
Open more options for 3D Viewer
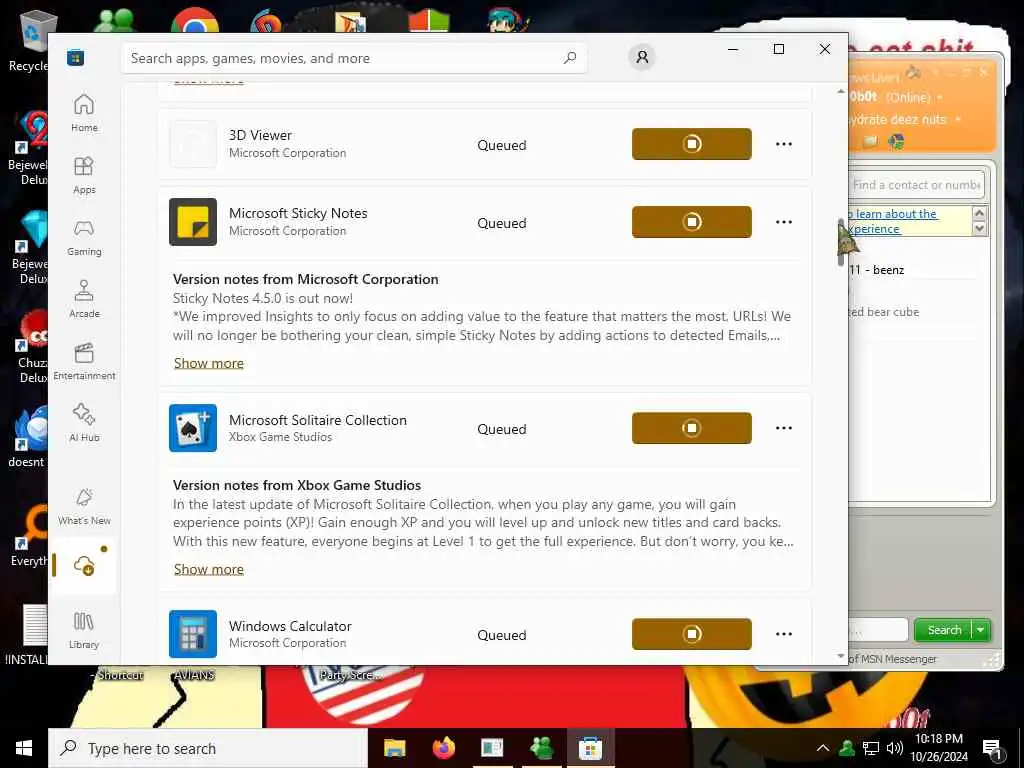[x=784, y=144]
